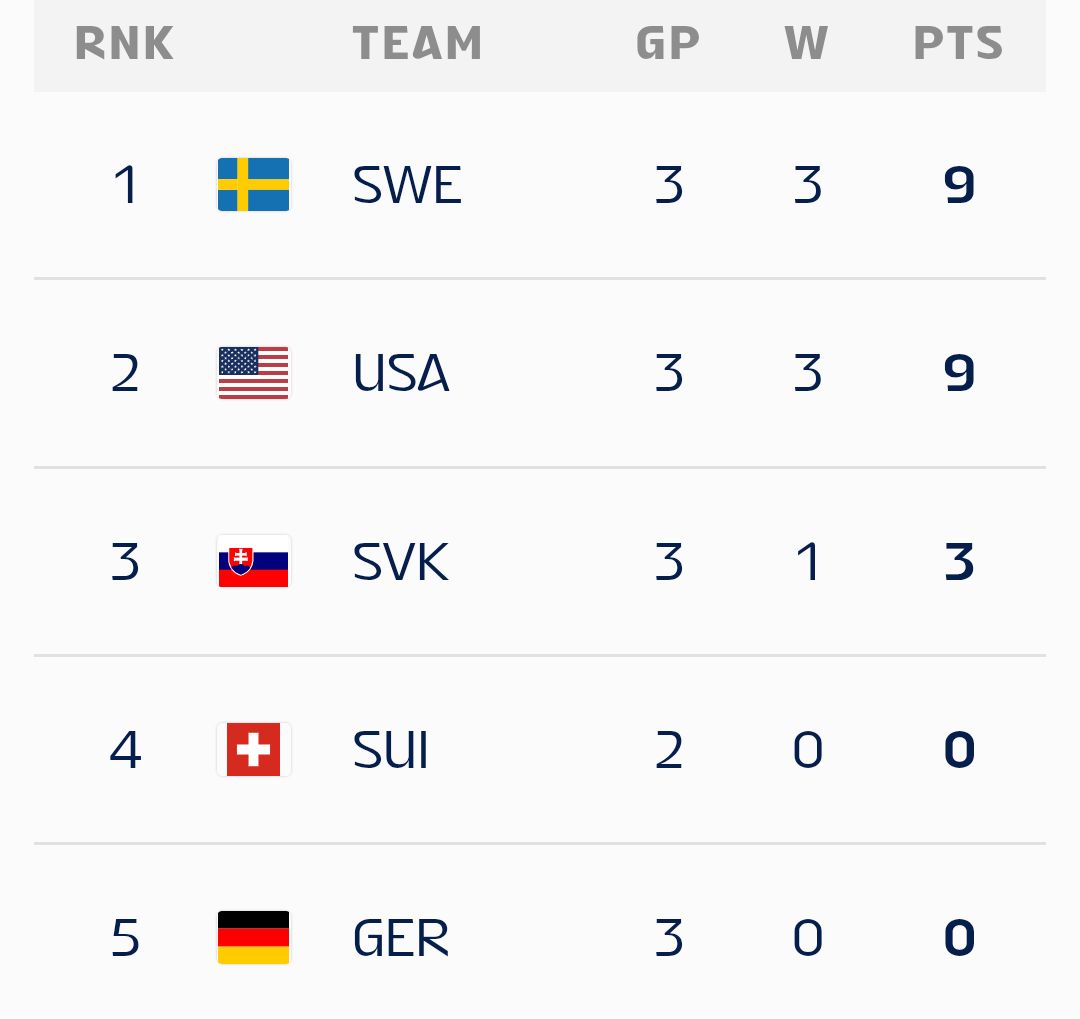Sort by the GP column header
1080x1019 pixels.
pos(668,44)
